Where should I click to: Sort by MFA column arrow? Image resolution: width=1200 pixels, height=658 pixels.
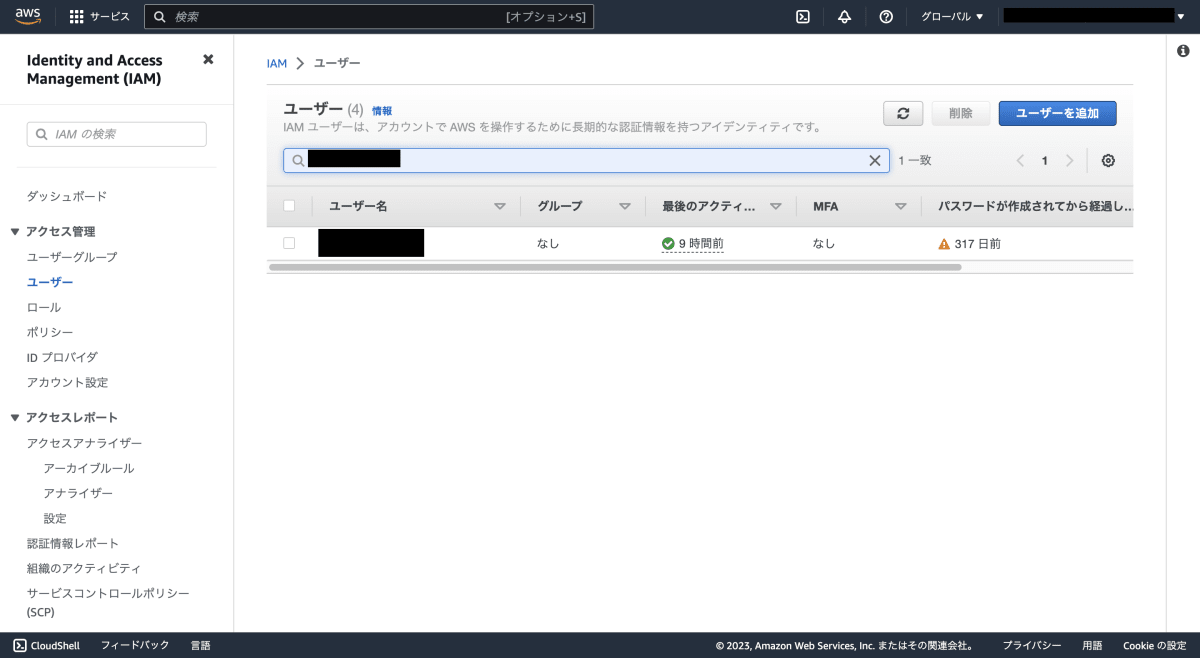pyautogui.click(x=900, y=206)
